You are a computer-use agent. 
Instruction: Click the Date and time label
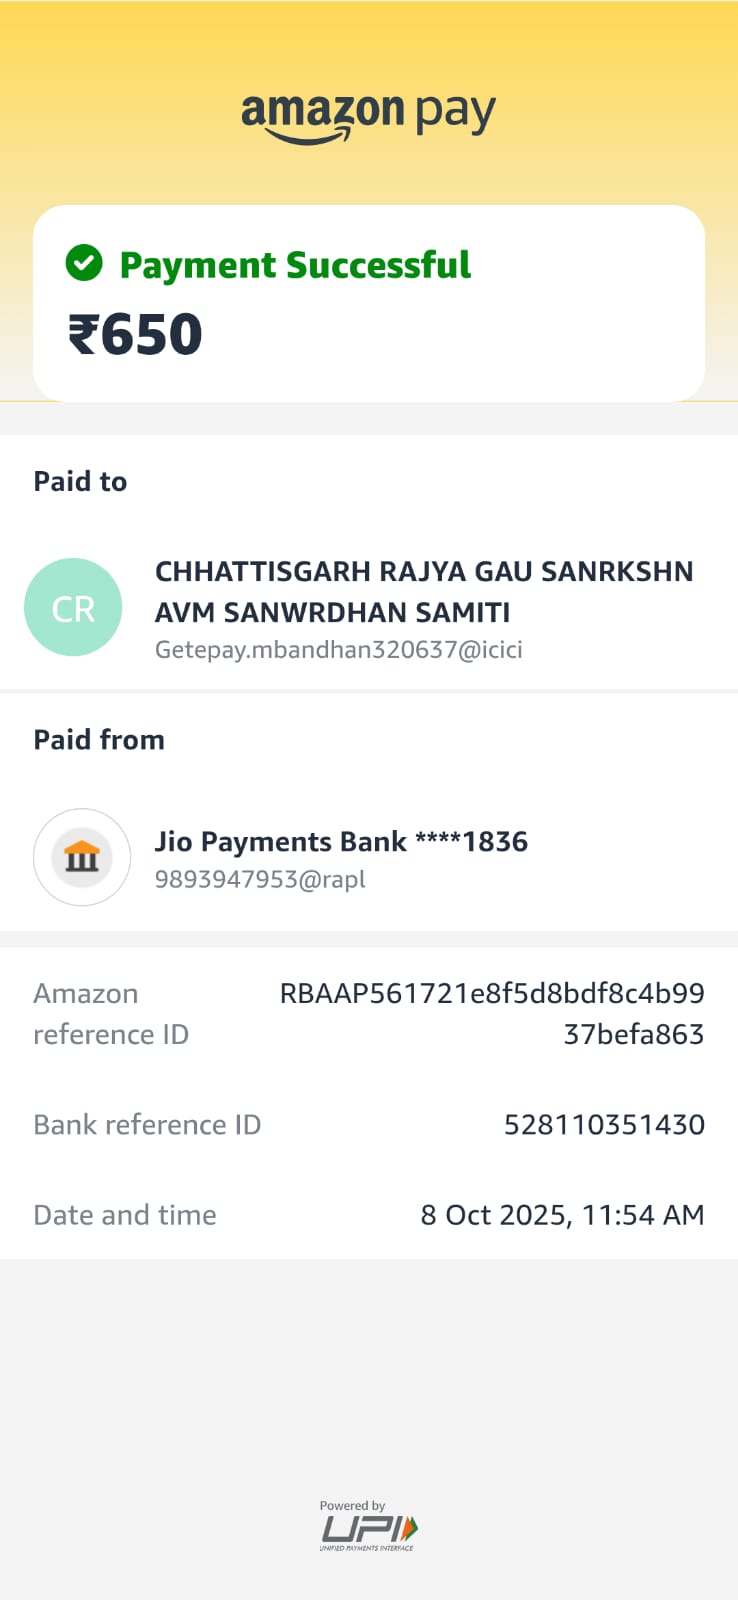pyautogui.click(x=125, y=1215)
